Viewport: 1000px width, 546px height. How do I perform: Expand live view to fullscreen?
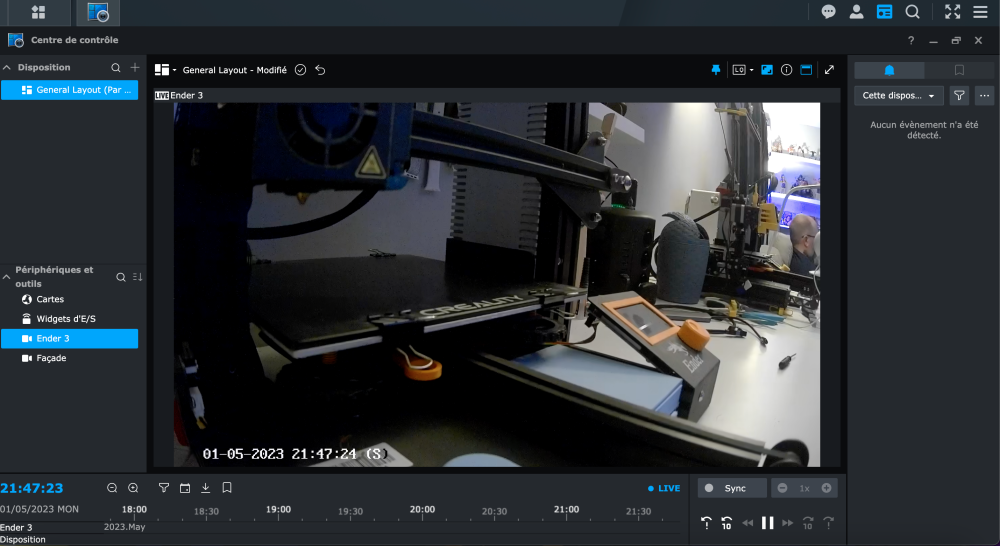pyautogui.click(x=829, y=70)
